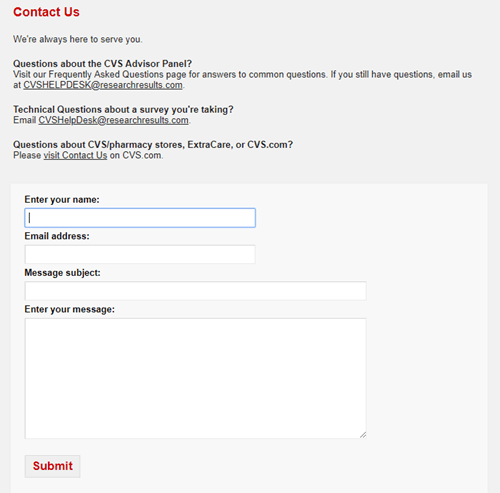Click the 'Email address:' label
500x493 pixels.
click(x=57, y=236)
